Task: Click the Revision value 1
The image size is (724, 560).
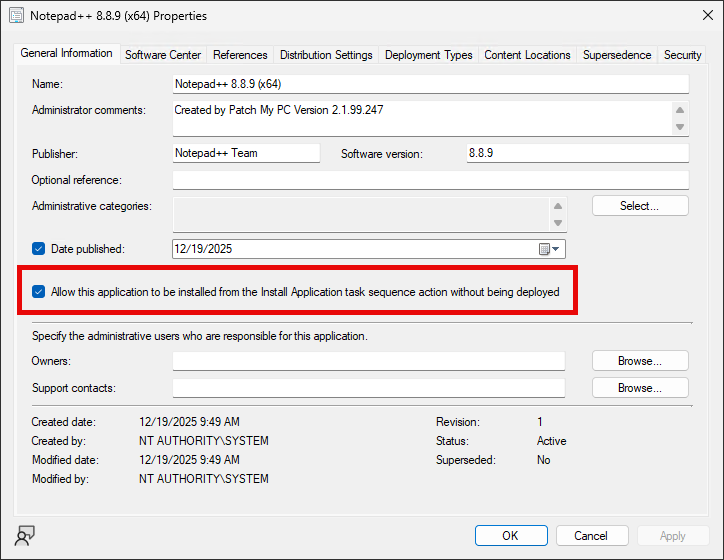Action: click(540, 422)
